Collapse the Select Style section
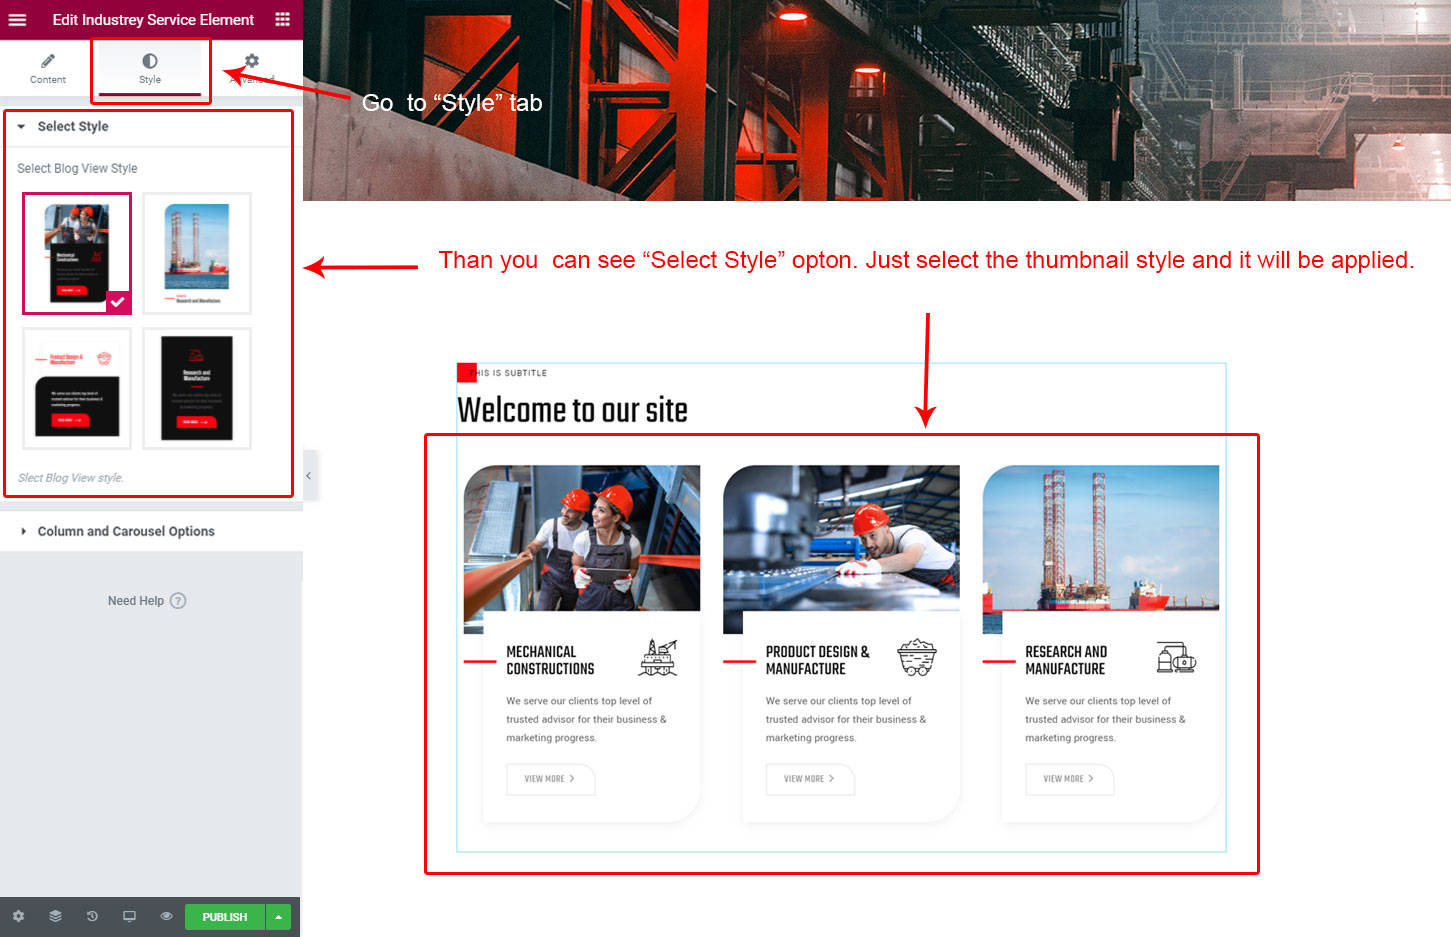1451x937 pixels. point(22,127)
